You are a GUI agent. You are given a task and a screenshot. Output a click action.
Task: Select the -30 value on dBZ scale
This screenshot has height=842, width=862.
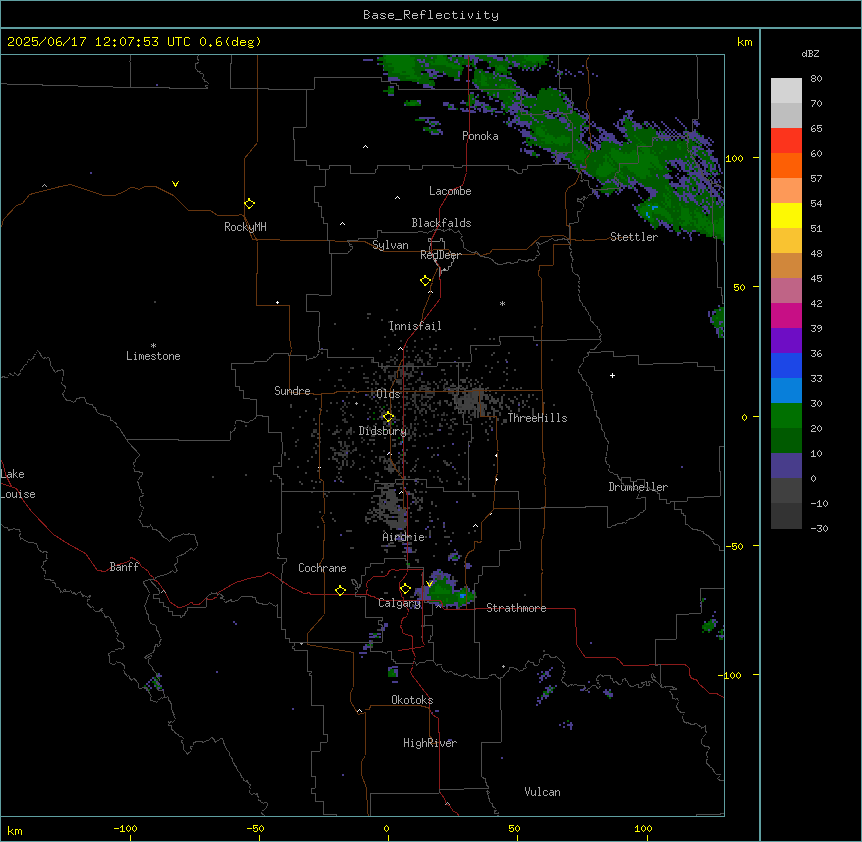[819, 528]
